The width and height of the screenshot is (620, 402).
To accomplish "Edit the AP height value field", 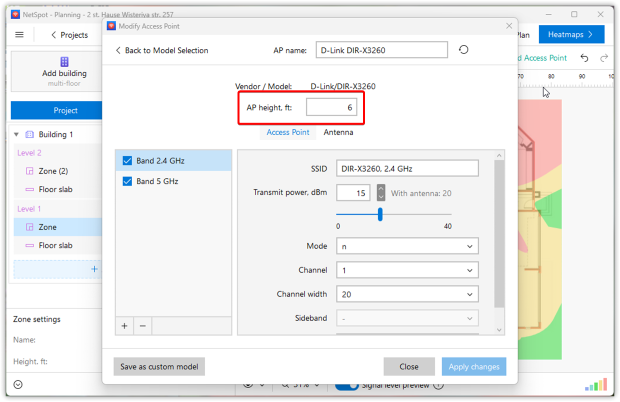I will click(x=331, y=108).
